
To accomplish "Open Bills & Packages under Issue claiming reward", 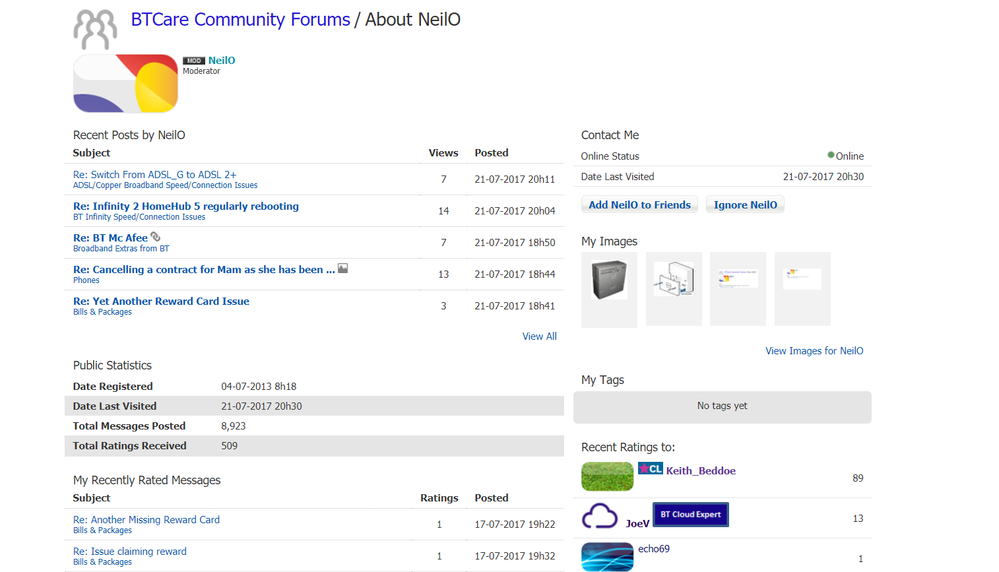I will tap(102, 562).
